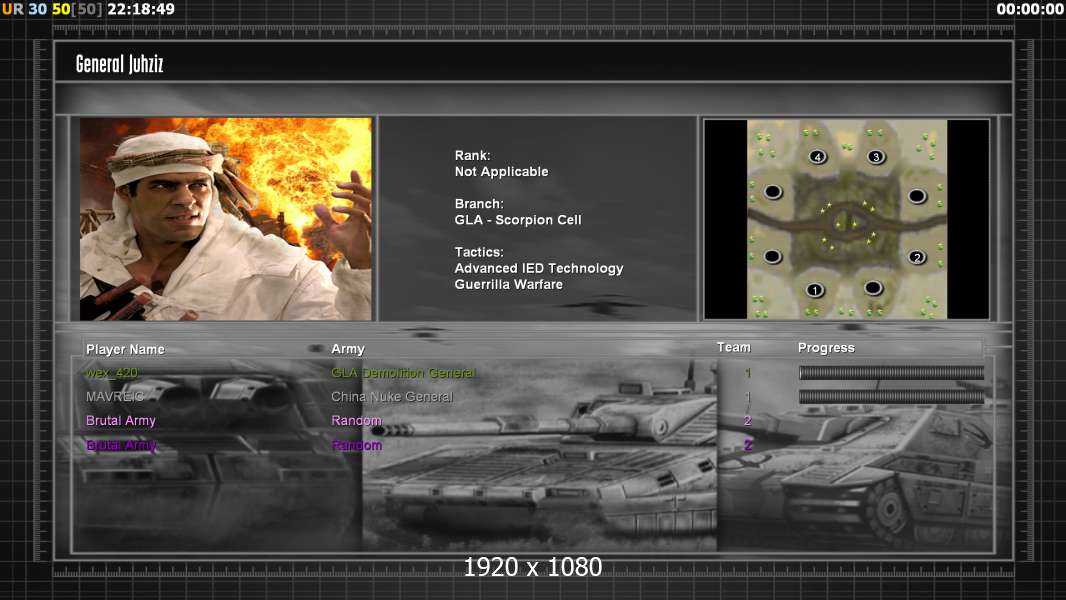Image resolution: width=1066 pixels, height=600 pixels.
Task: Select player name 'wex_420'
Action: click(111, 373)
